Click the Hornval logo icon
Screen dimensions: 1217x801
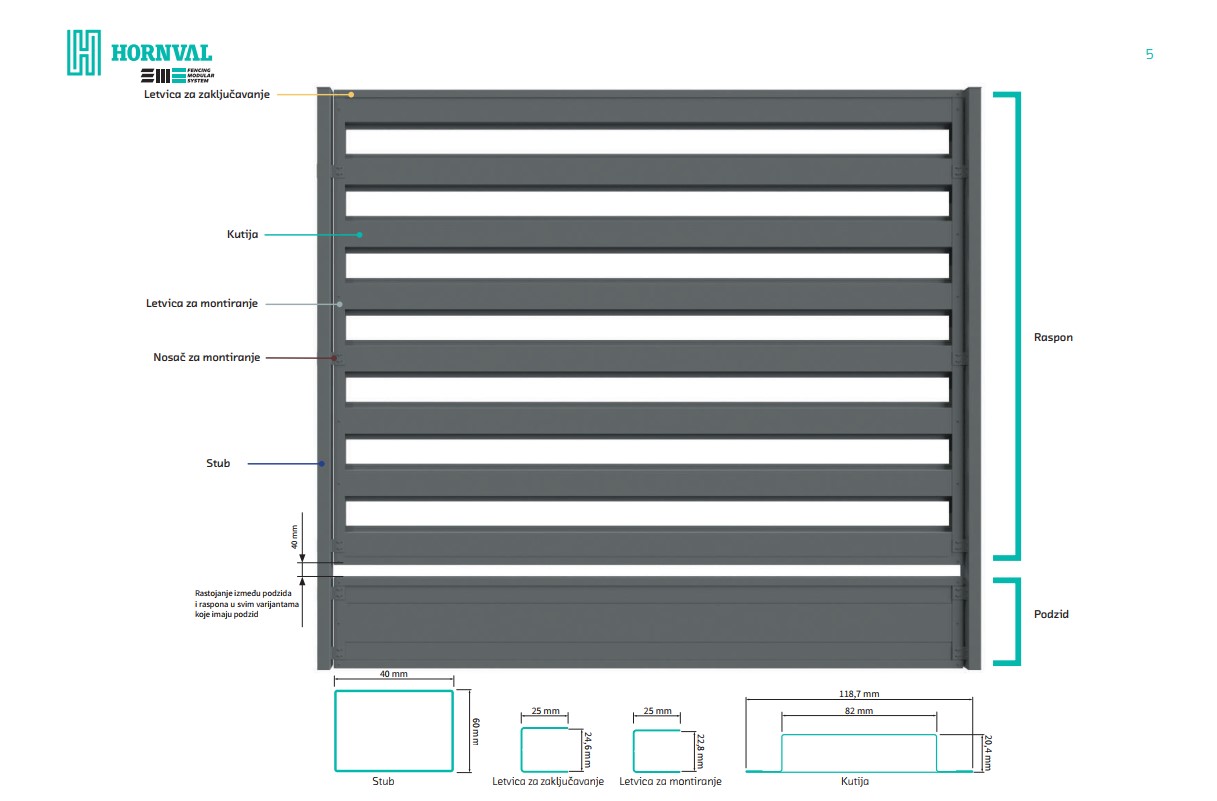click(x=85, y=52)
